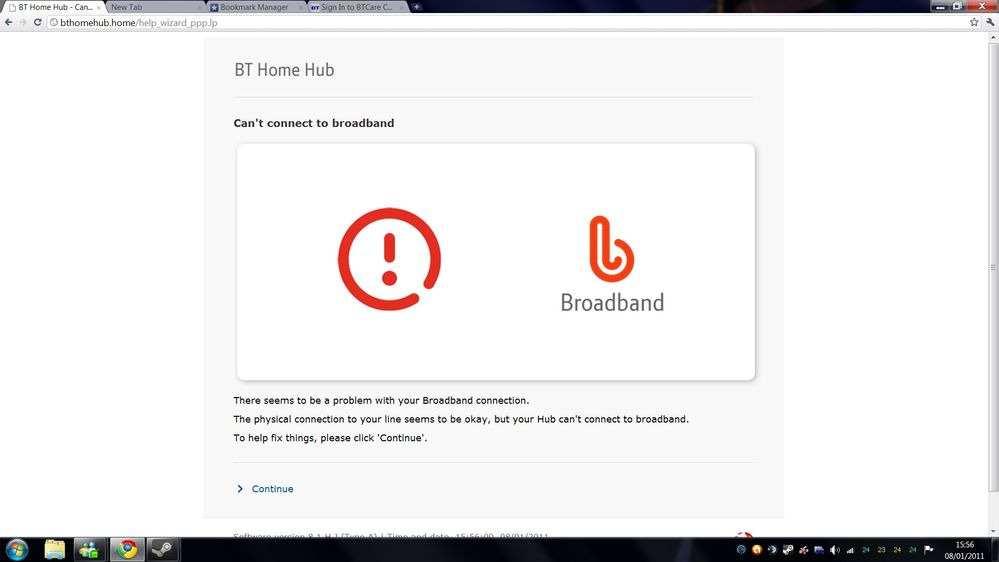This screenshot has width=999, height=562.
Task: Open the Windows Start menu
Action: coord(17,549)
